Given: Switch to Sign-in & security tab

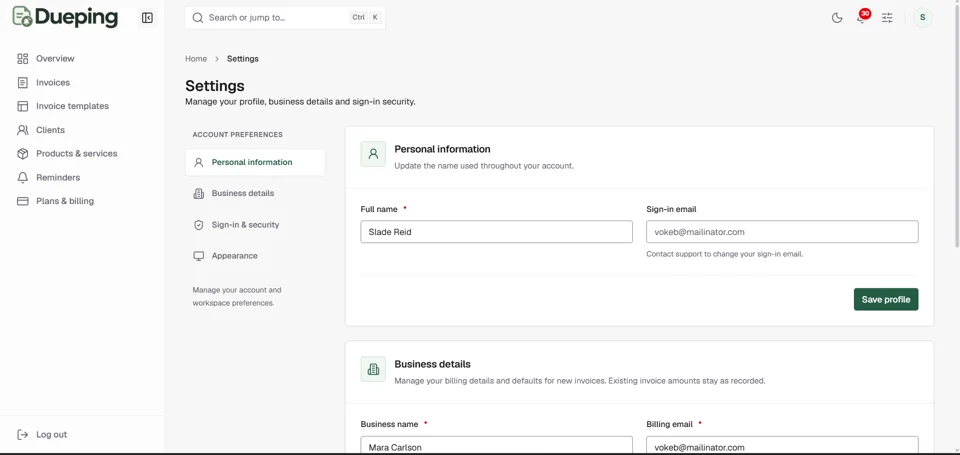Looking at the screenshot, I should [255, 225].
